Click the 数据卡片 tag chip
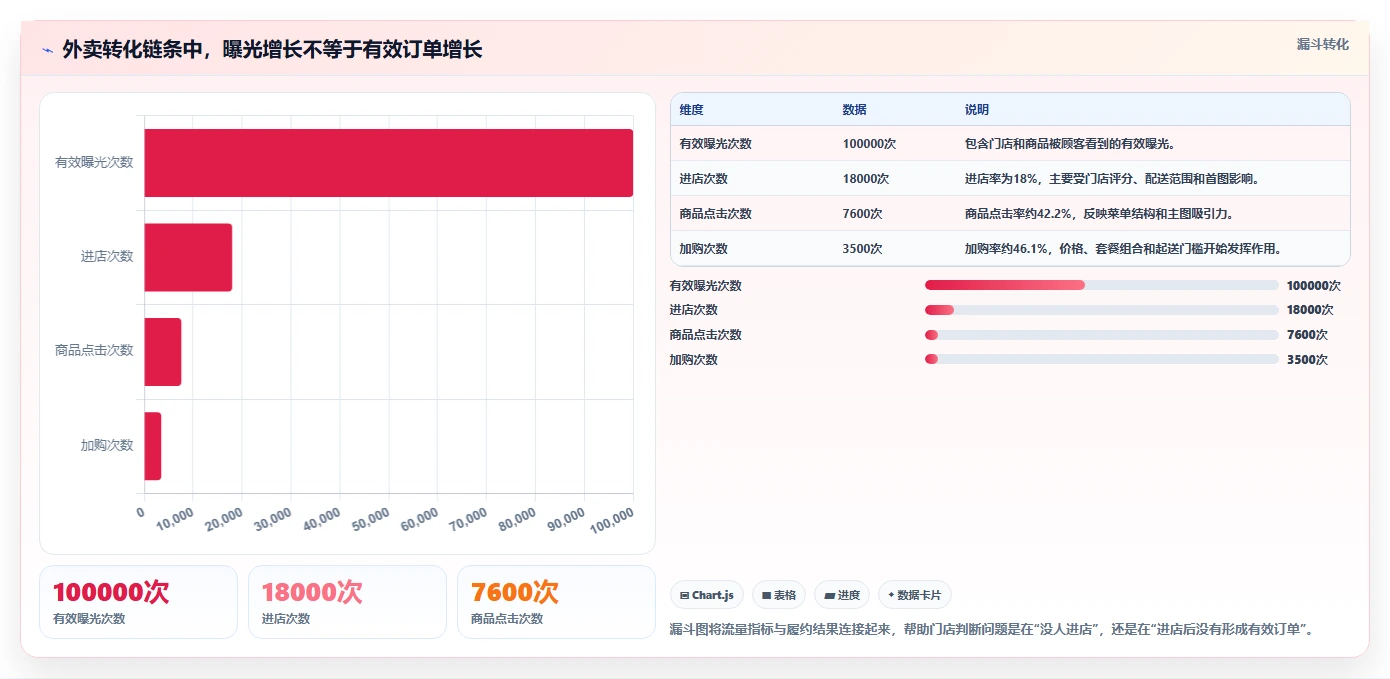Image resolution: width=1390 pixels, height=679 pixels. point(914,595)
